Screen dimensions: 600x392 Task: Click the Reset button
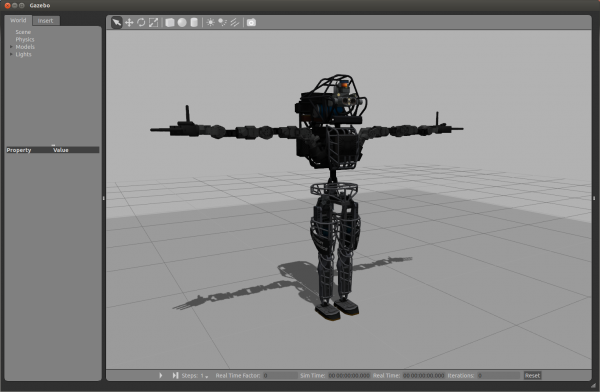coord(532,376)
